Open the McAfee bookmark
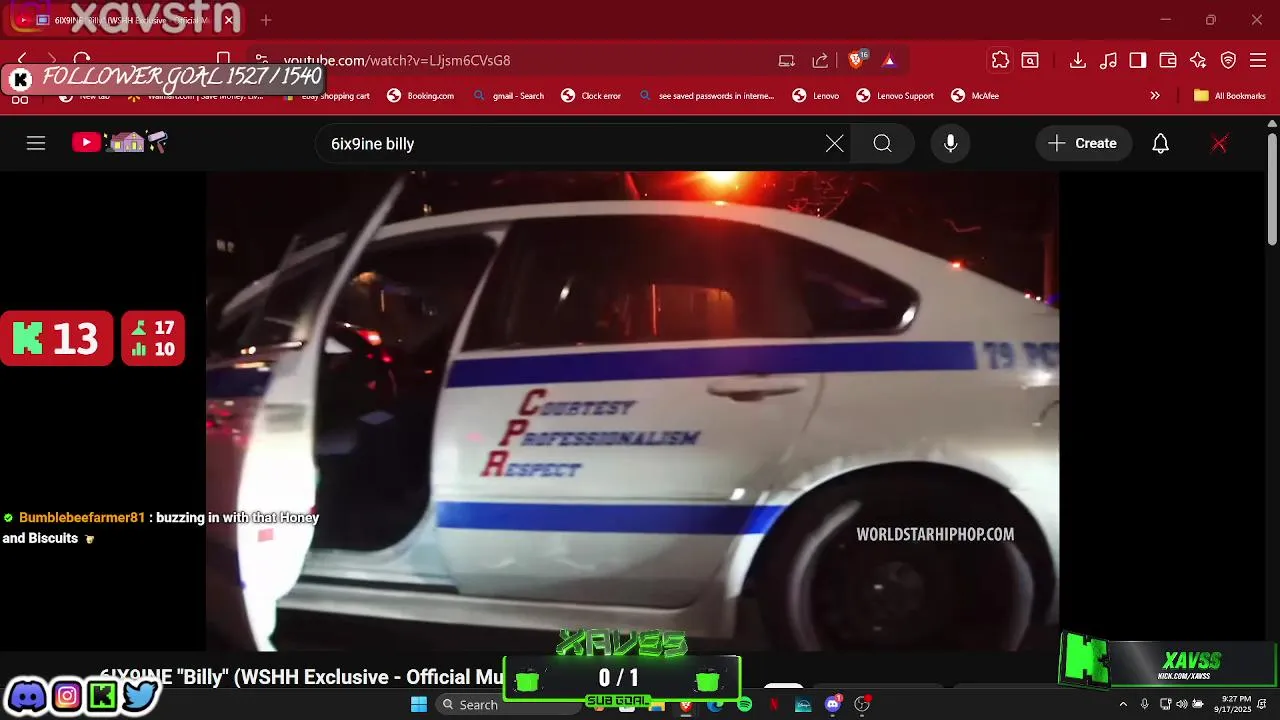The height and width of the screenshot is (720, 1280). tap(975, 96)
